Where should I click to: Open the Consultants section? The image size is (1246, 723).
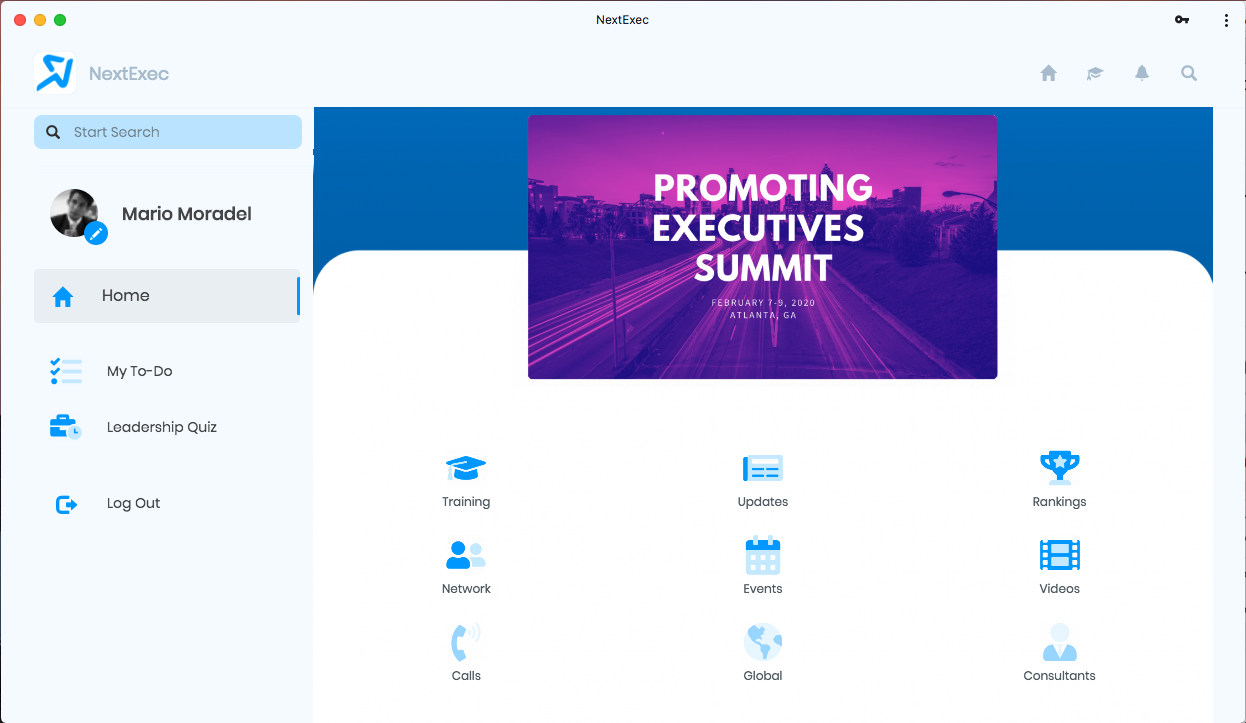1059,652
